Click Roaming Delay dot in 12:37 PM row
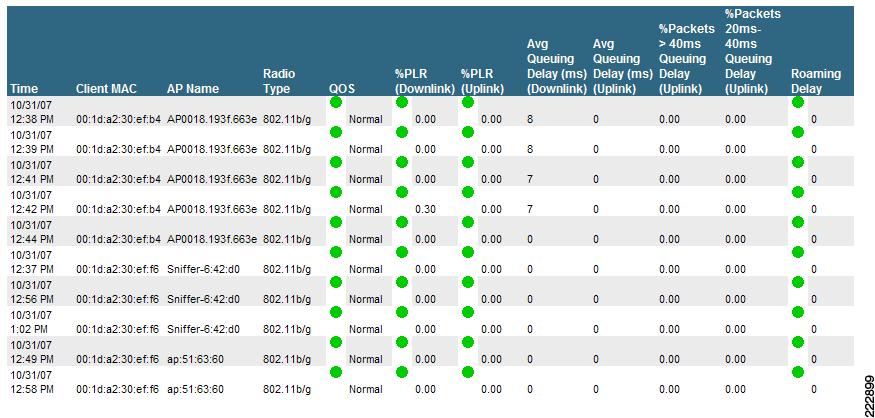The width and height of the screenshot is (875, 418). [x=797, y=252]
